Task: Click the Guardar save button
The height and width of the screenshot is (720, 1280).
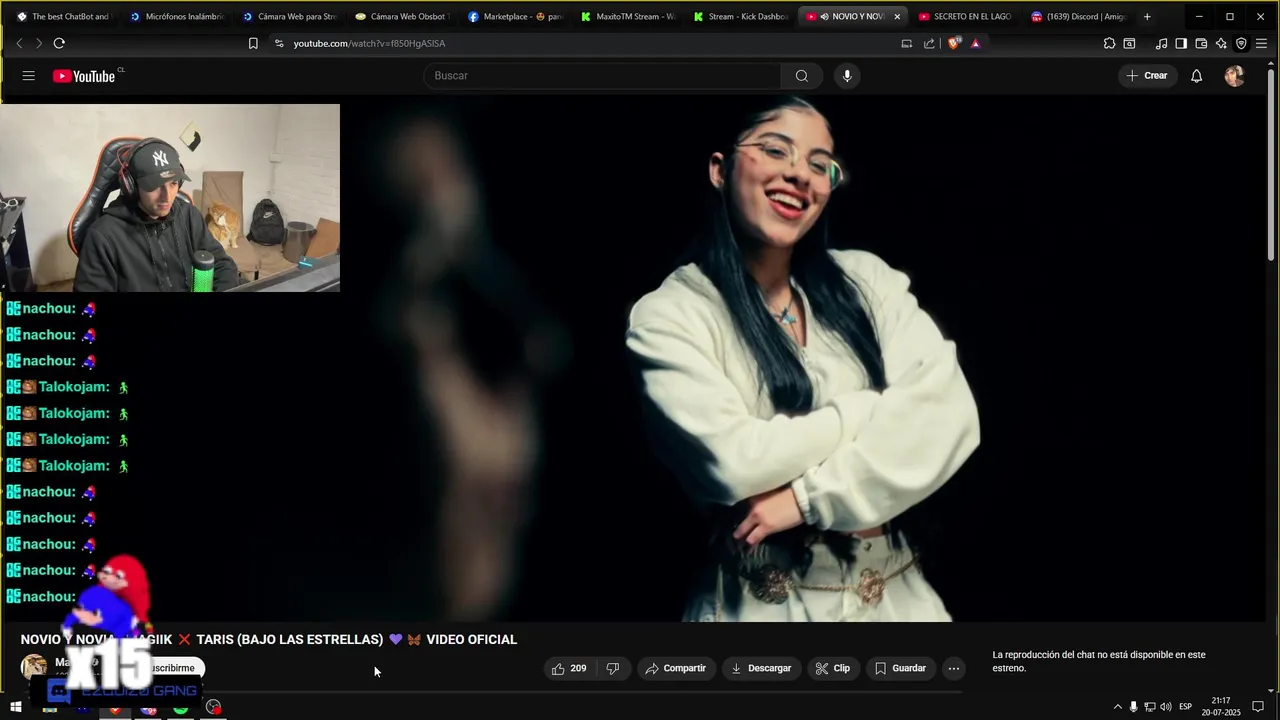Action: coord(900,668)
